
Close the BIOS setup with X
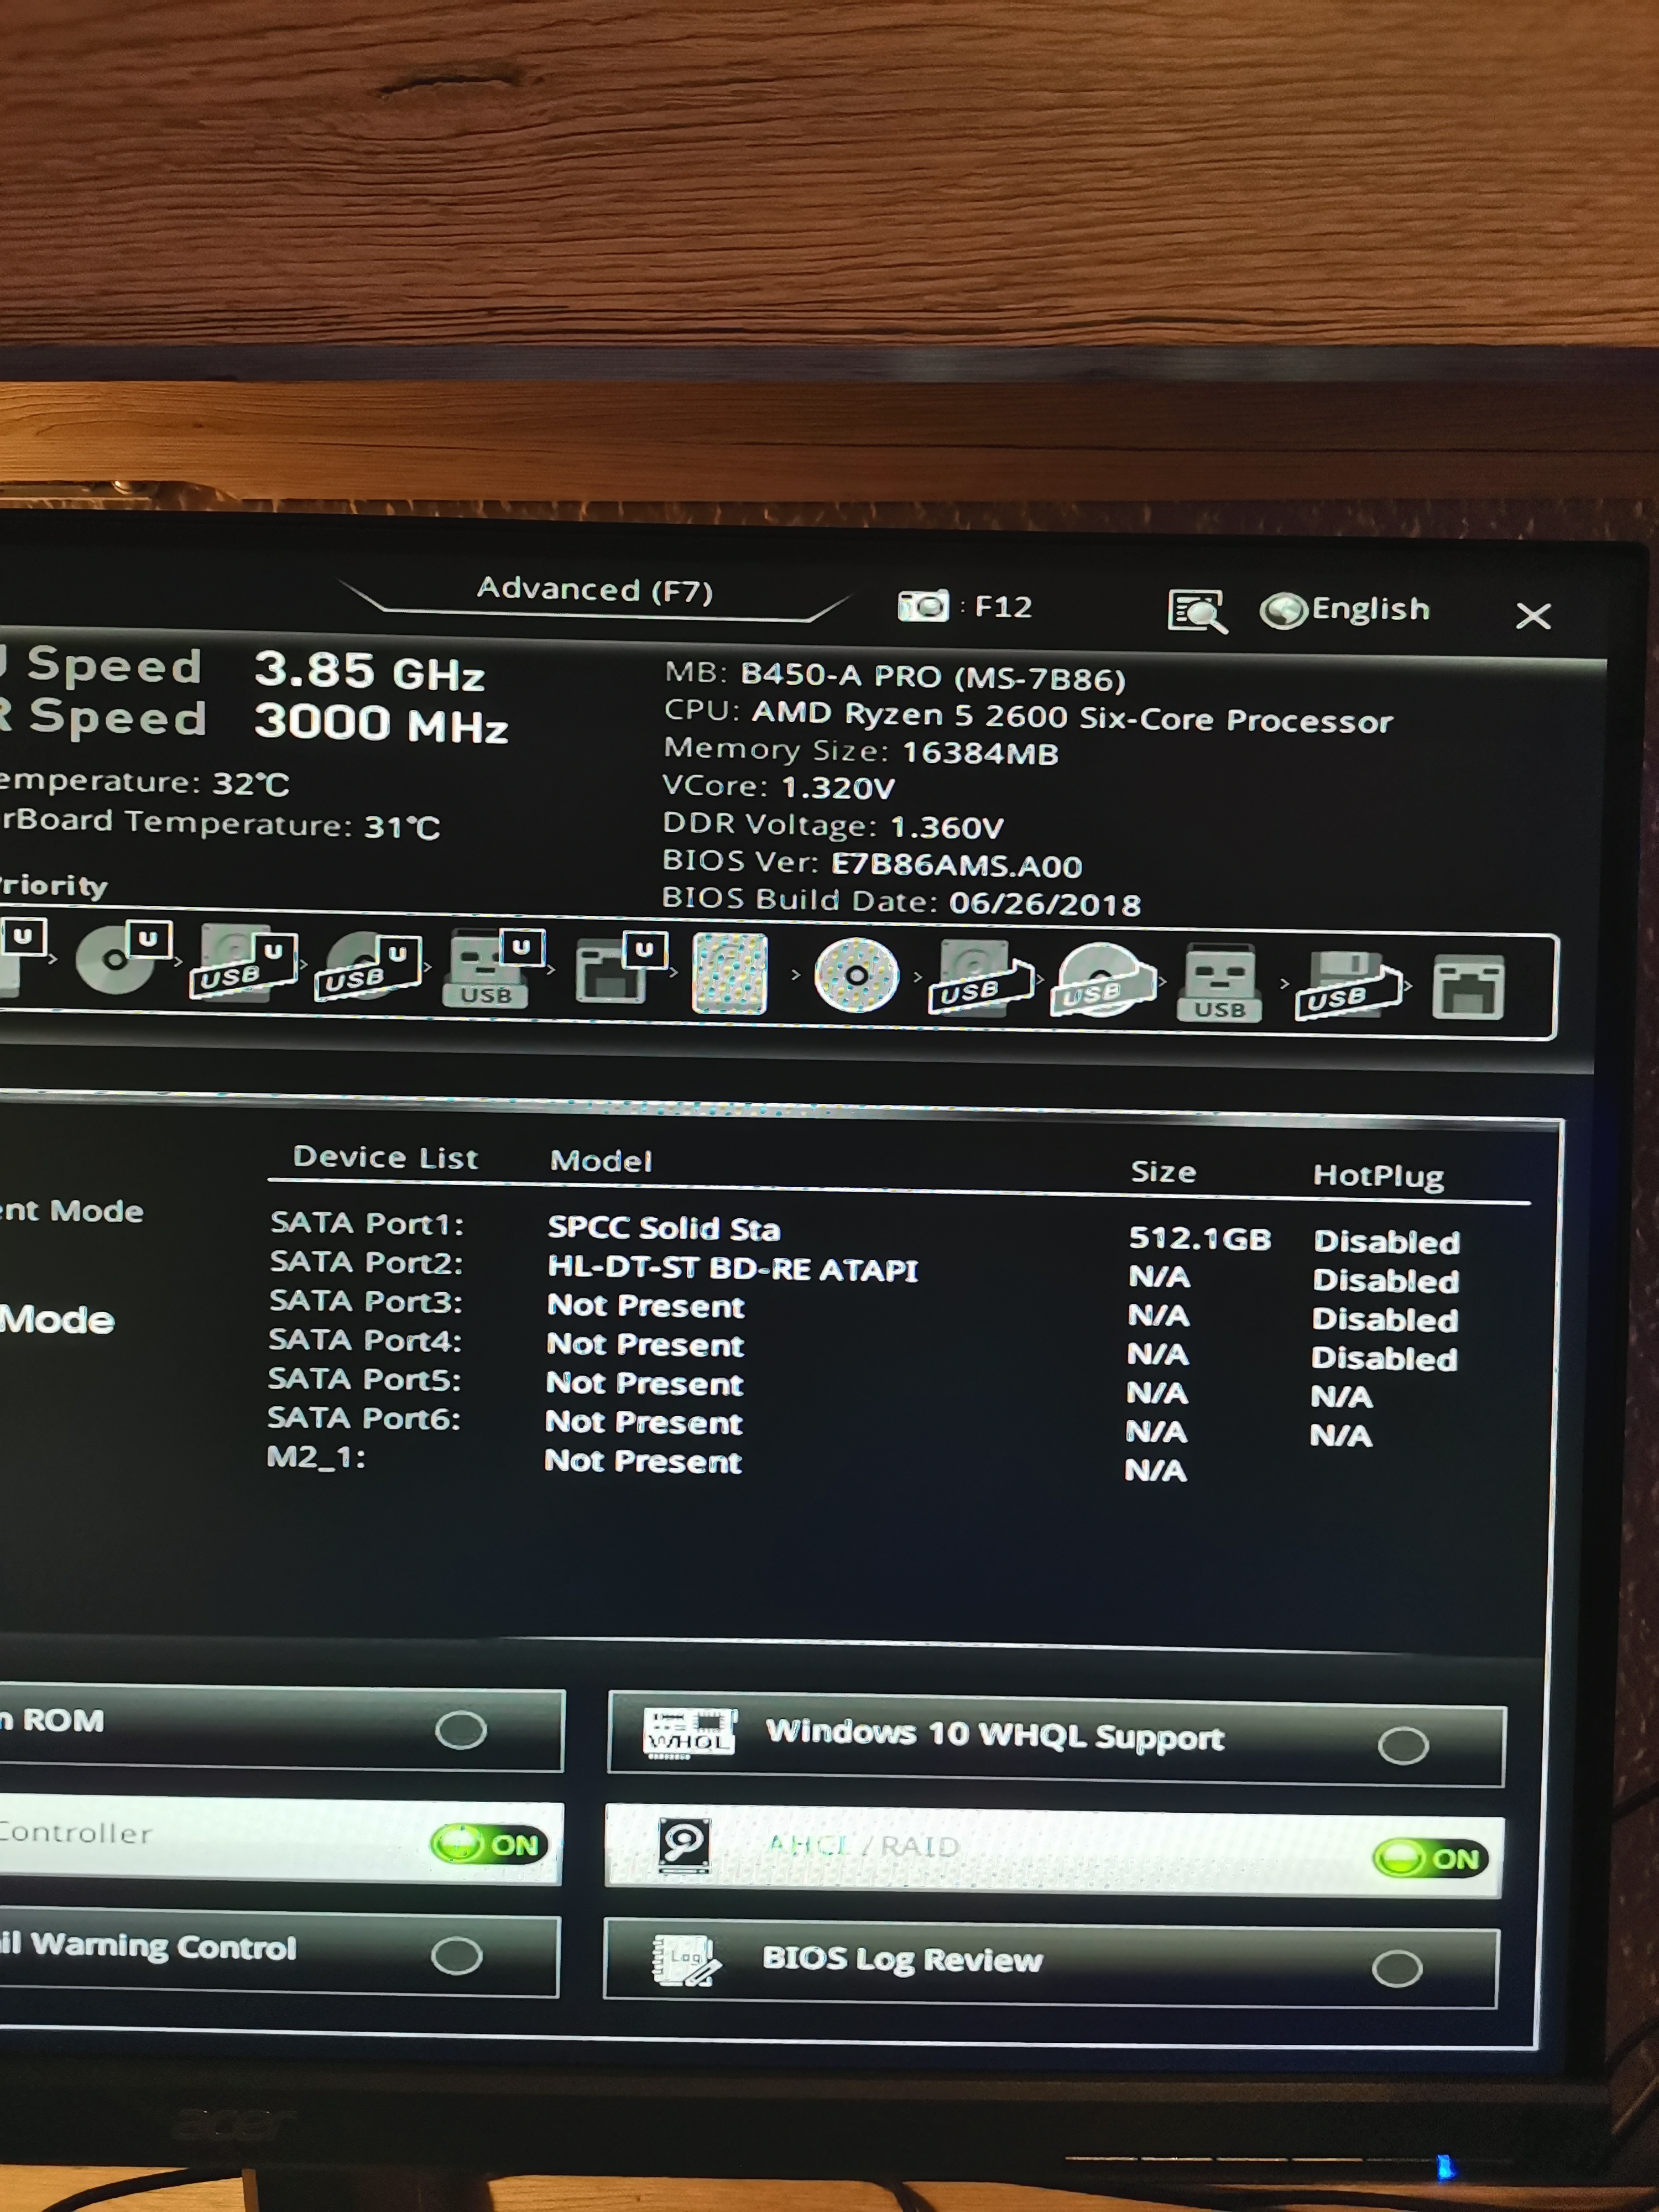pos(1532,616)
